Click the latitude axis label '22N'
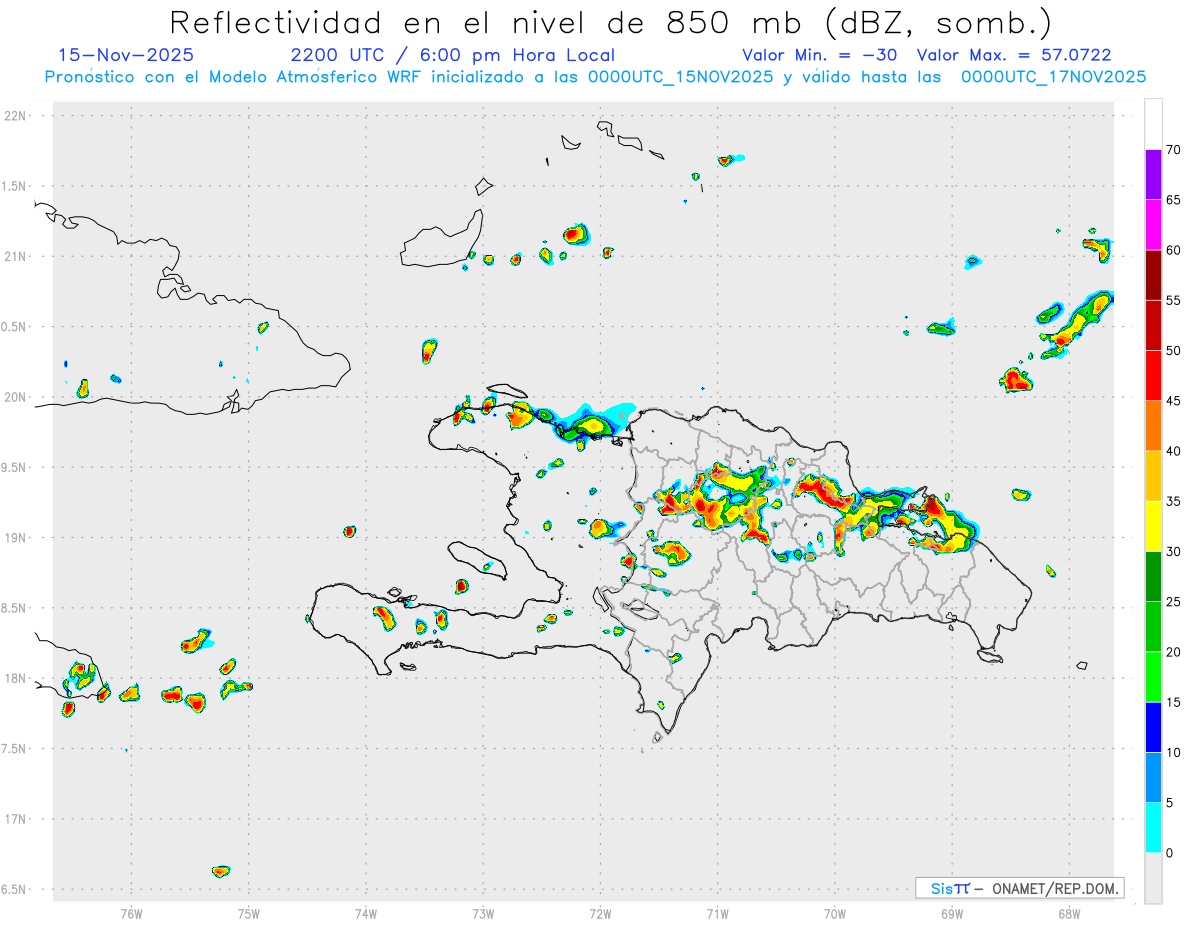This screenshot has height=927, width=1200. pyautogui.click(x=17, y=116)
